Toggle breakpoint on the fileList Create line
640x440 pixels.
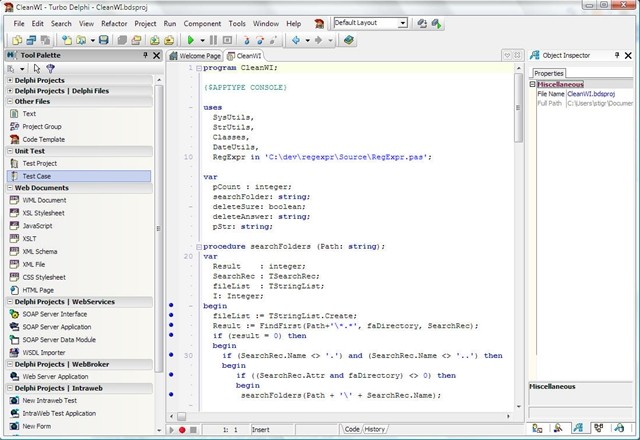(171, 315)
